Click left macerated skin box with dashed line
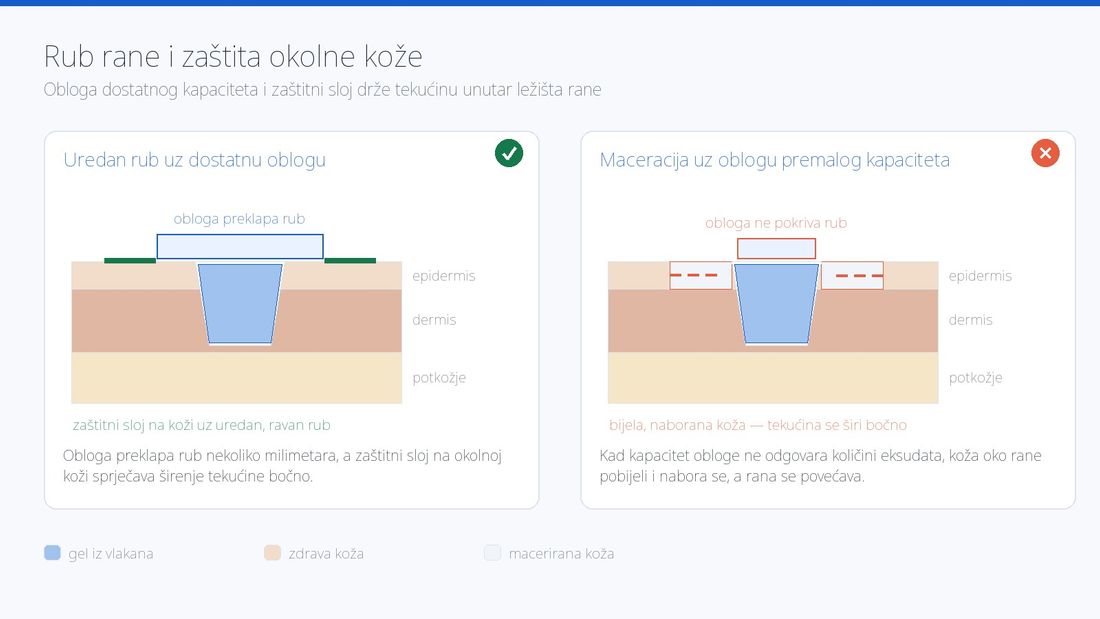The image size is (1100, 619). click(700, 275)
